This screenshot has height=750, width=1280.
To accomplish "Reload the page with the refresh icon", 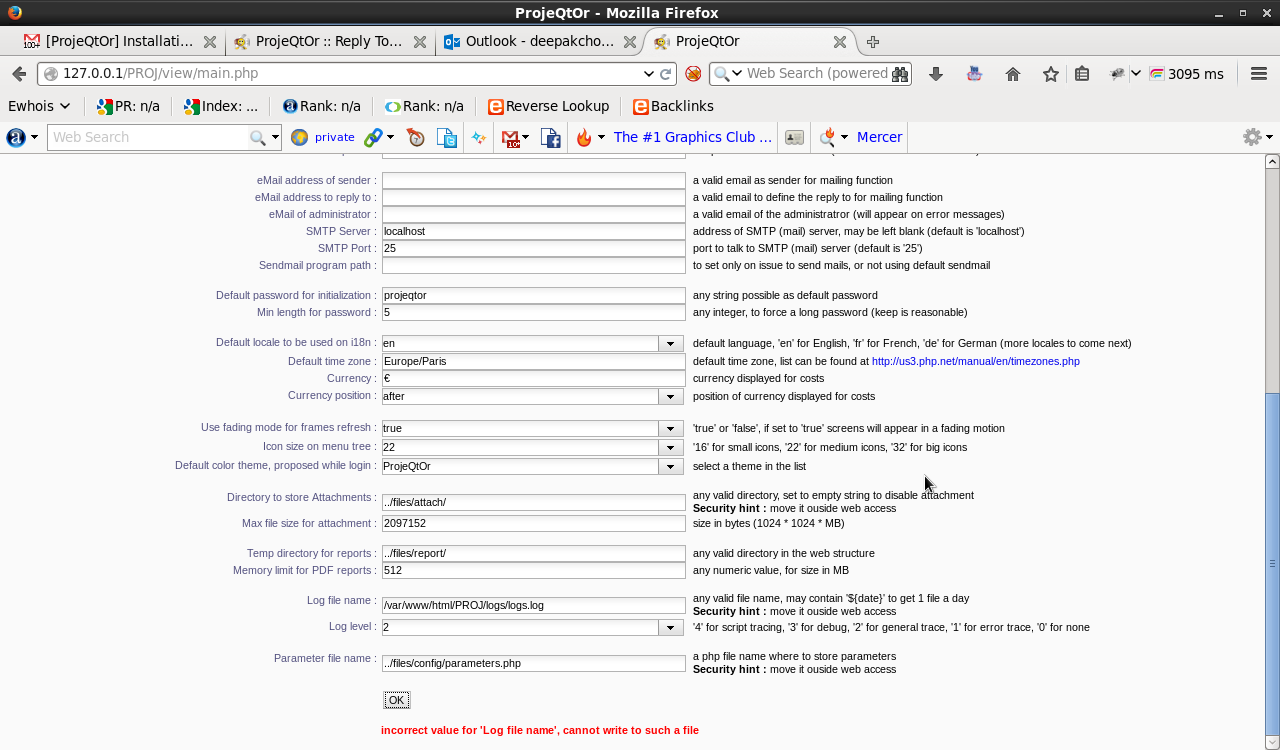I will (x=666, y=73).
